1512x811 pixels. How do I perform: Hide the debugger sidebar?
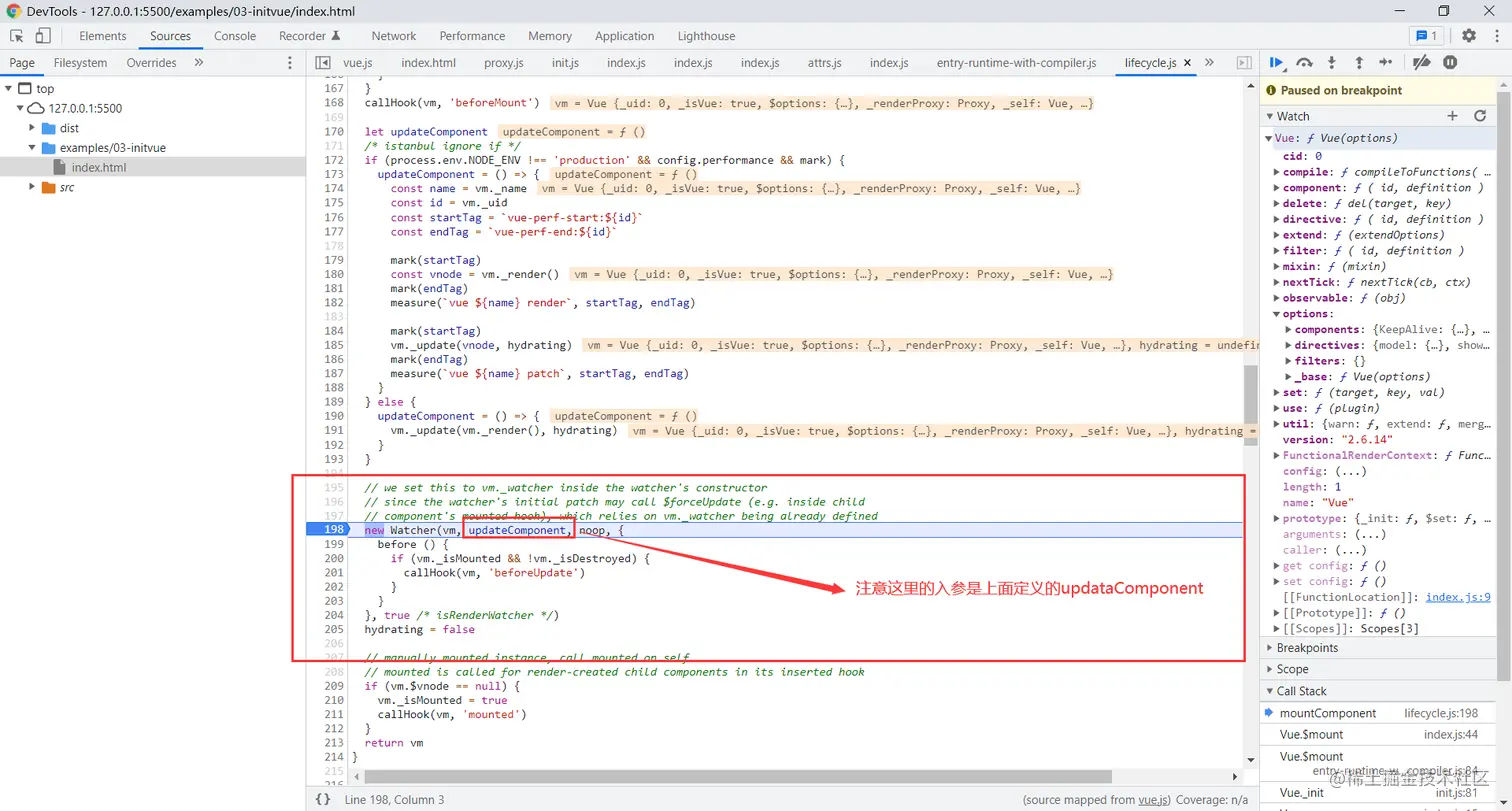(1244, 62)
